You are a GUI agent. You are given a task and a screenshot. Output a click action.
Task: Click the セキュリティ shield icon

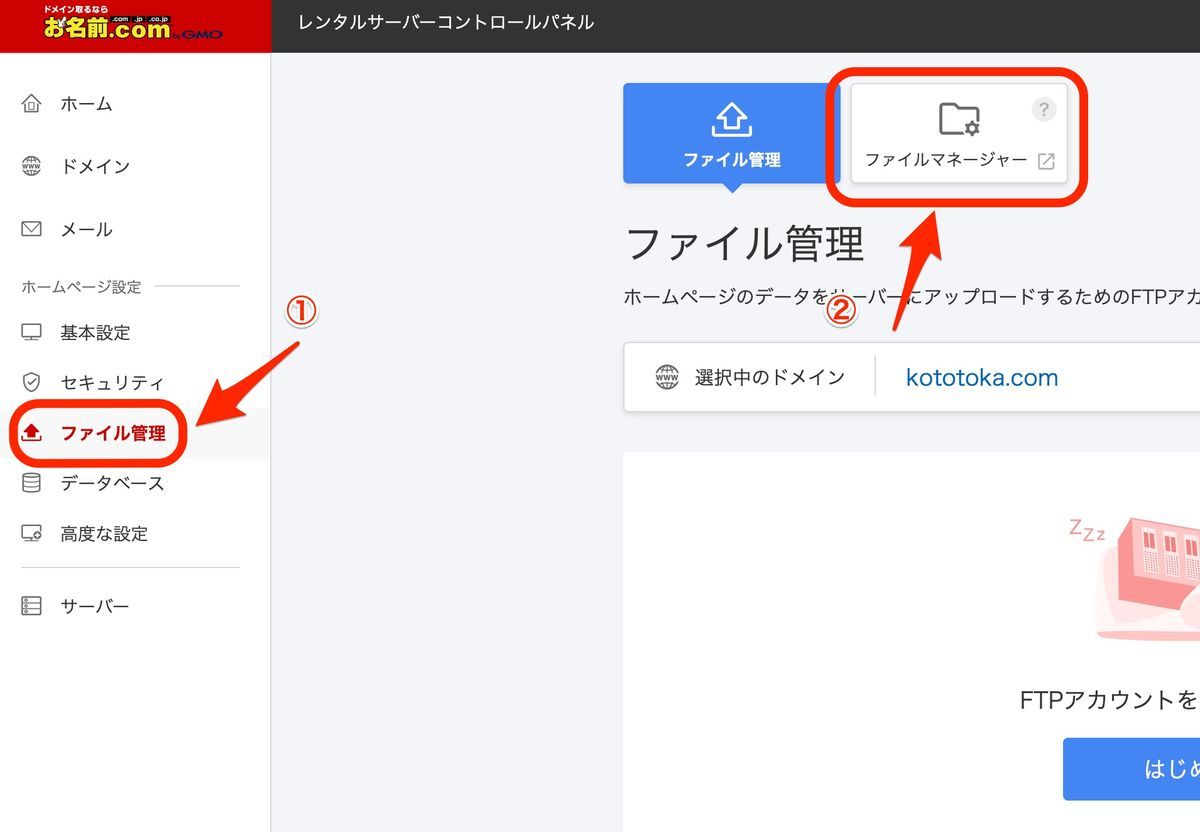click(x=32, y=382)
